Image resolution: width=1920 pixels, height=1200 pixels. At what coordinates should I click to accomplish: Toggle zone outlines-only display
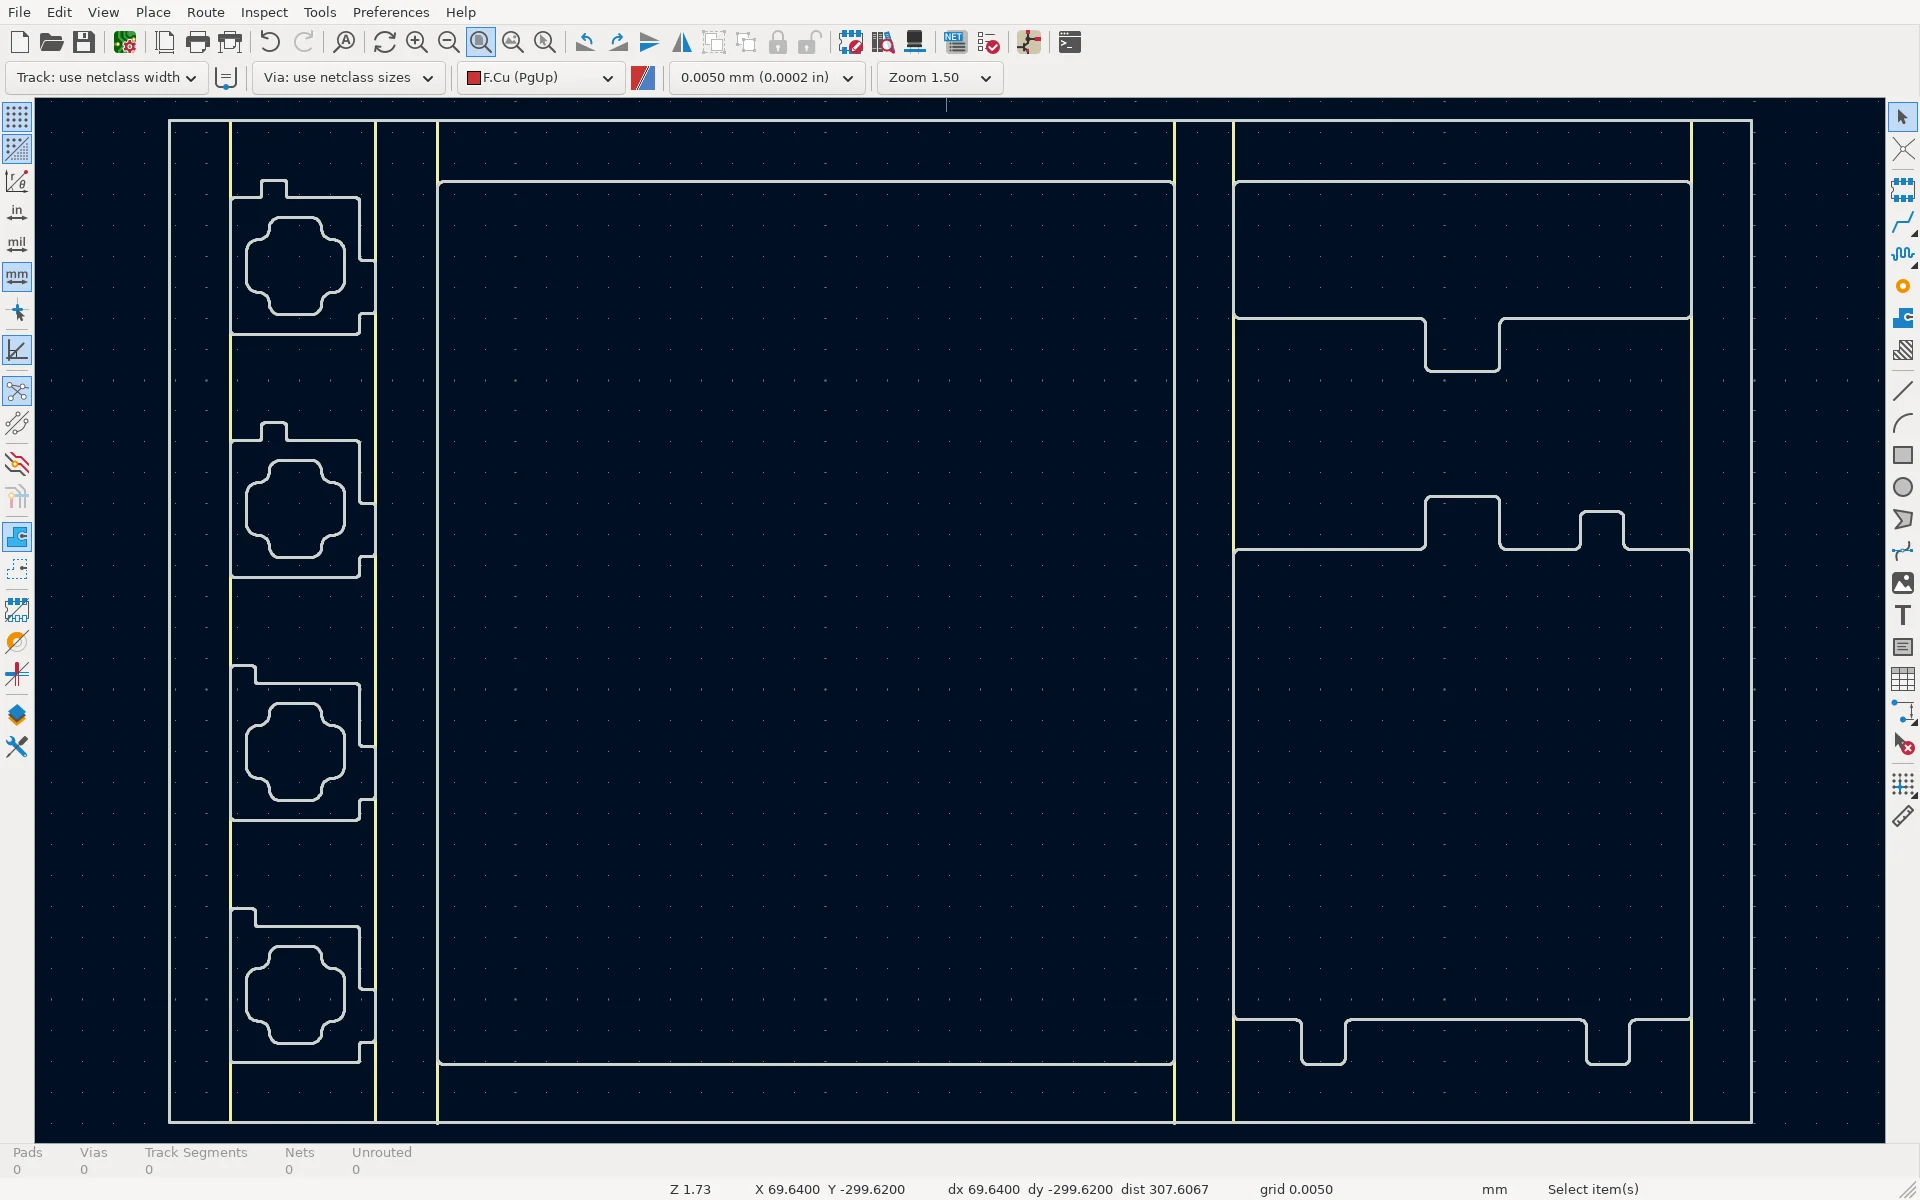click(17, 569)
